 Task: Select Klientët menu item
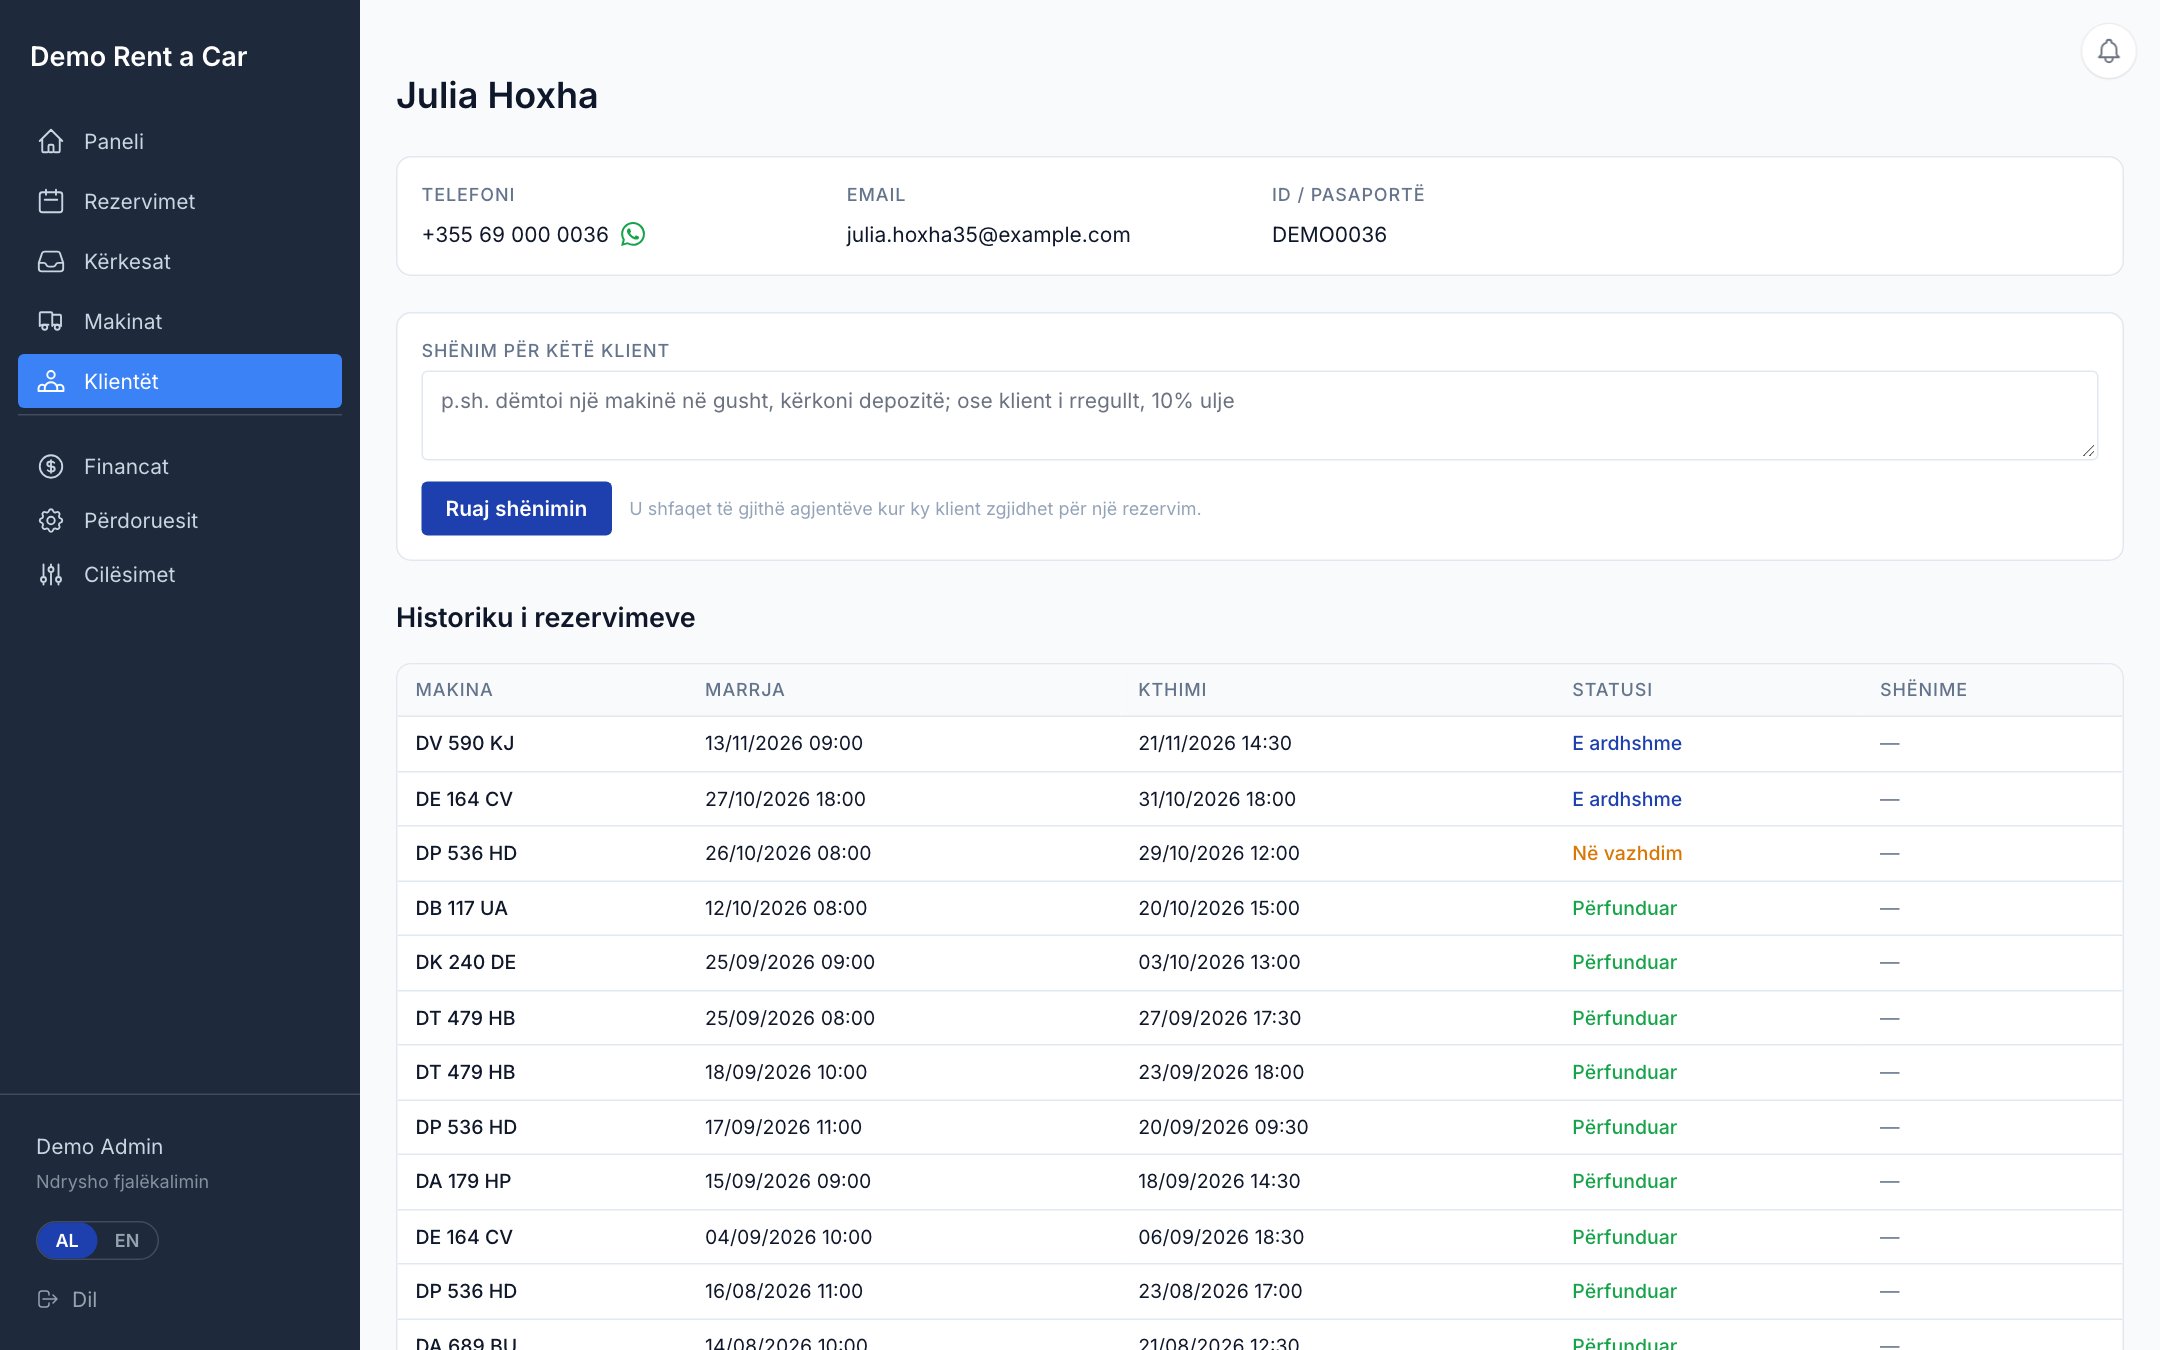click(x=180, y=381)
